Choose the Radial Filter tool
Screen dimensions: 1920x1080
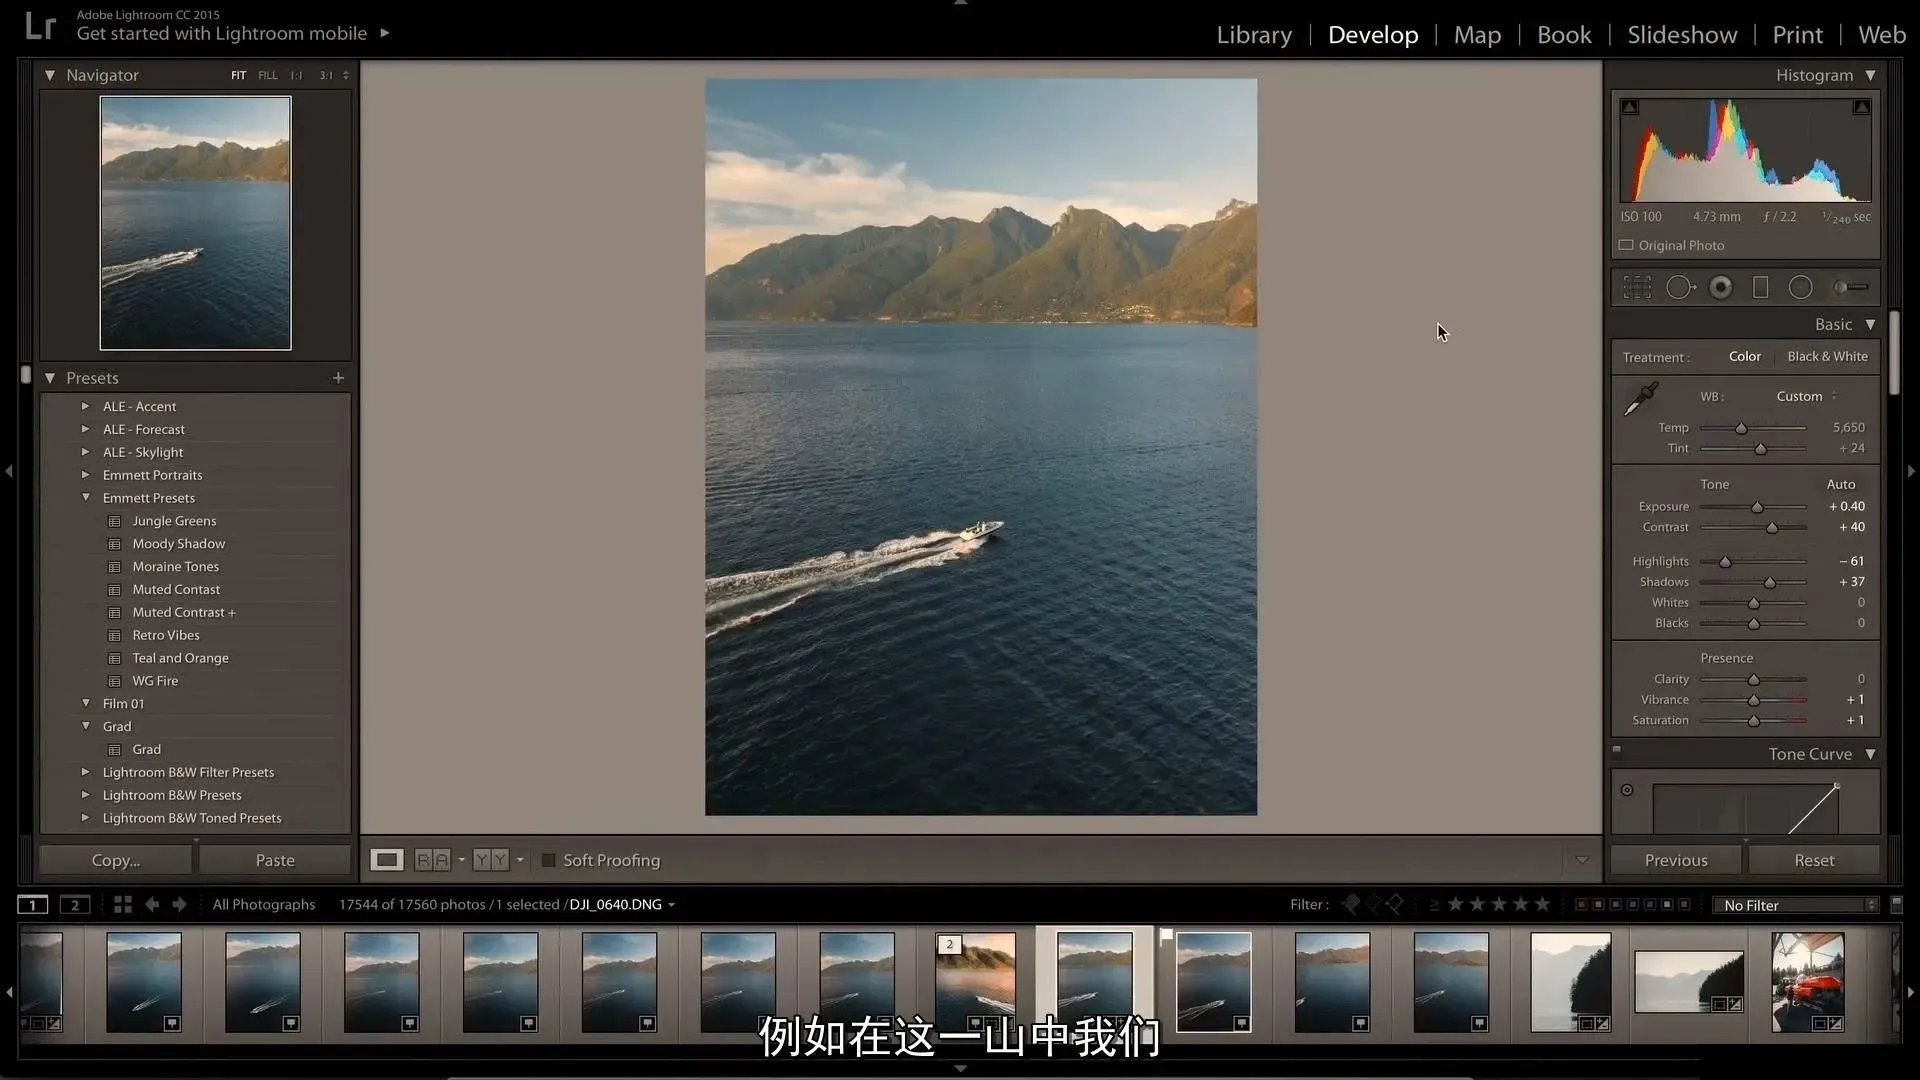pyautogui.click(x=1800, y=288)
